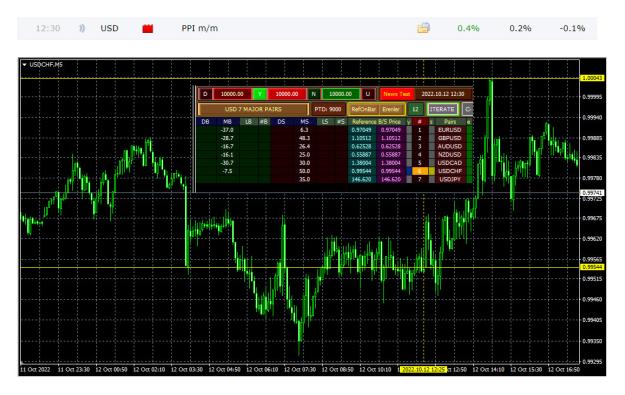Click the yellow 2022.10.12 12:25 time marker

[x=423, y=369]
